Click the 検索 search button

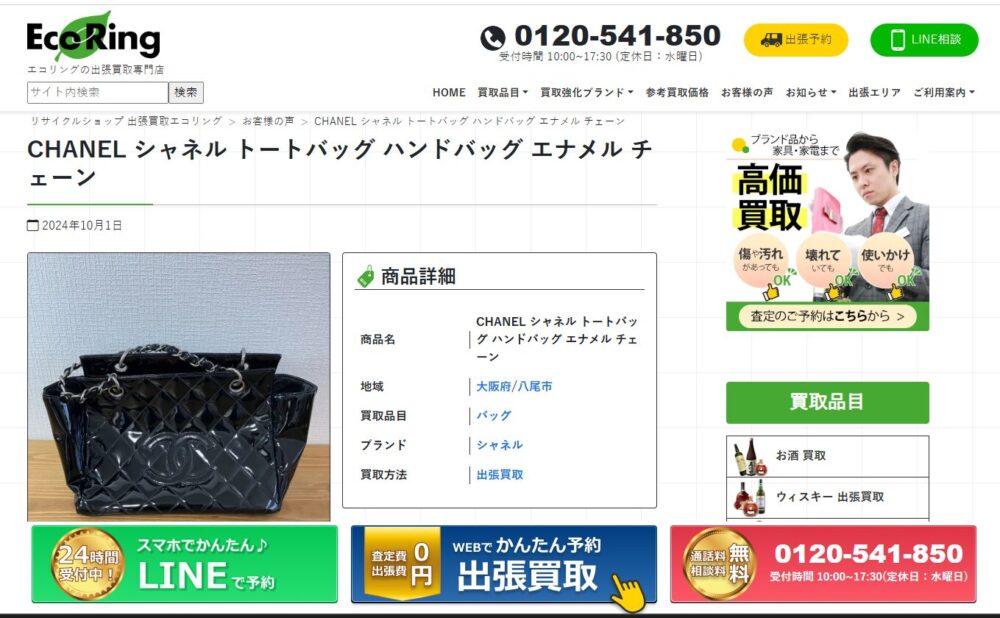point(186,92)
